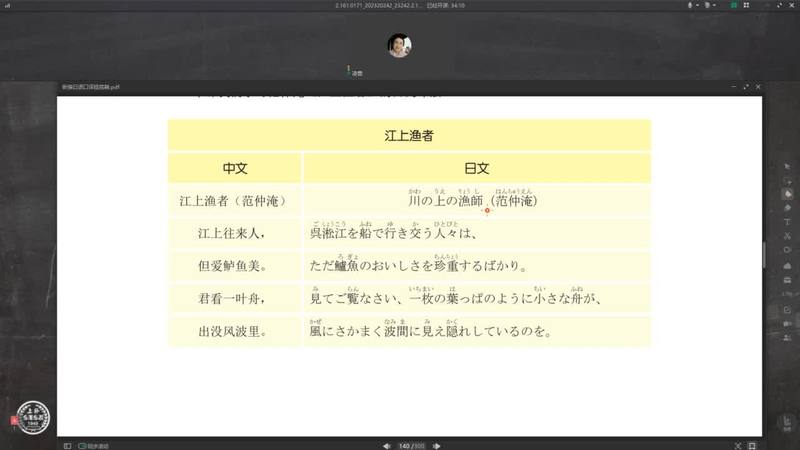Click the page number field showing 140
800x450 pixels.
pos(404,445)
